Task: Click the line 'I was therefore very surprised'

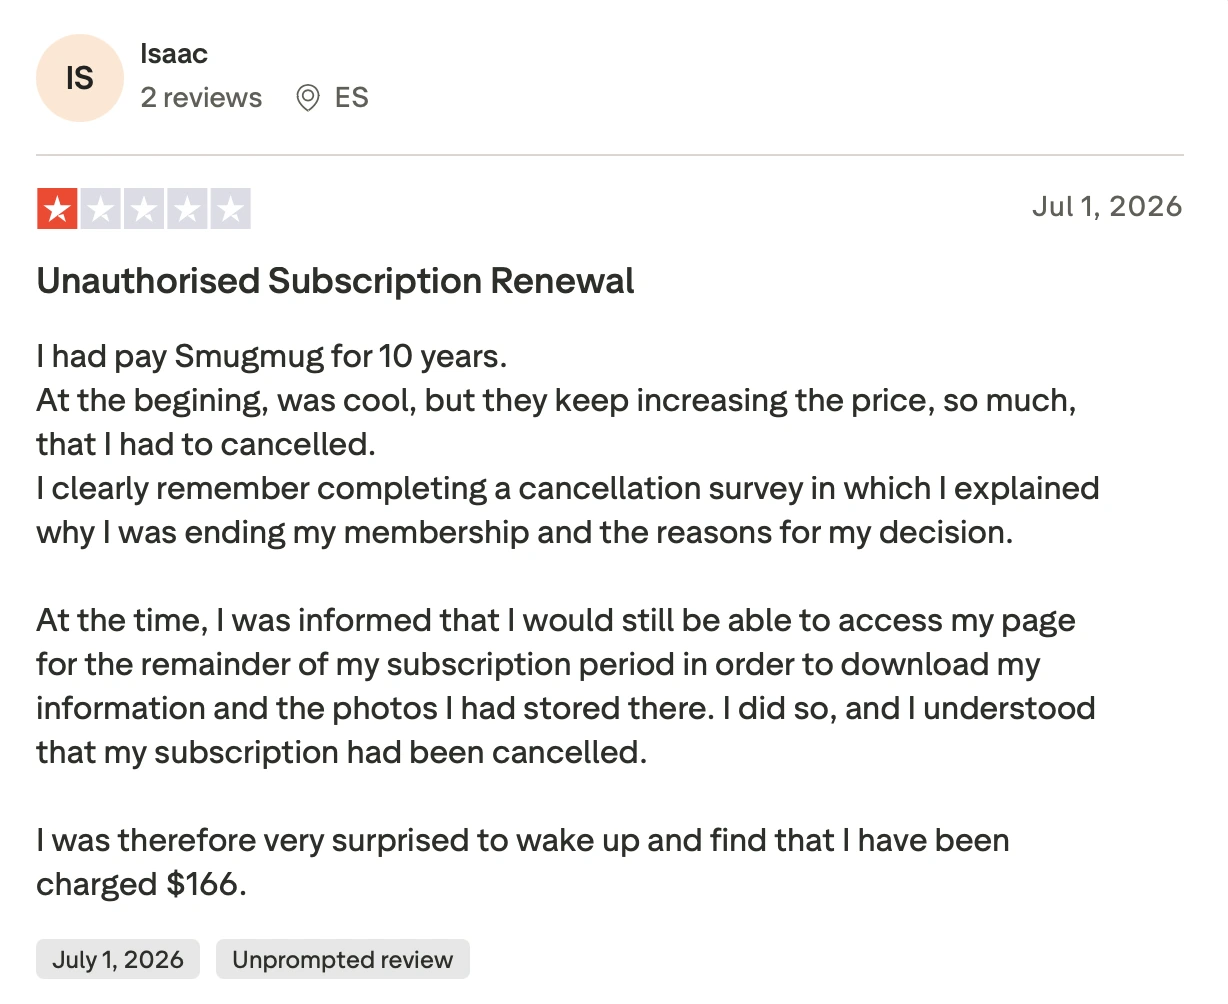Action: point(523,840)
